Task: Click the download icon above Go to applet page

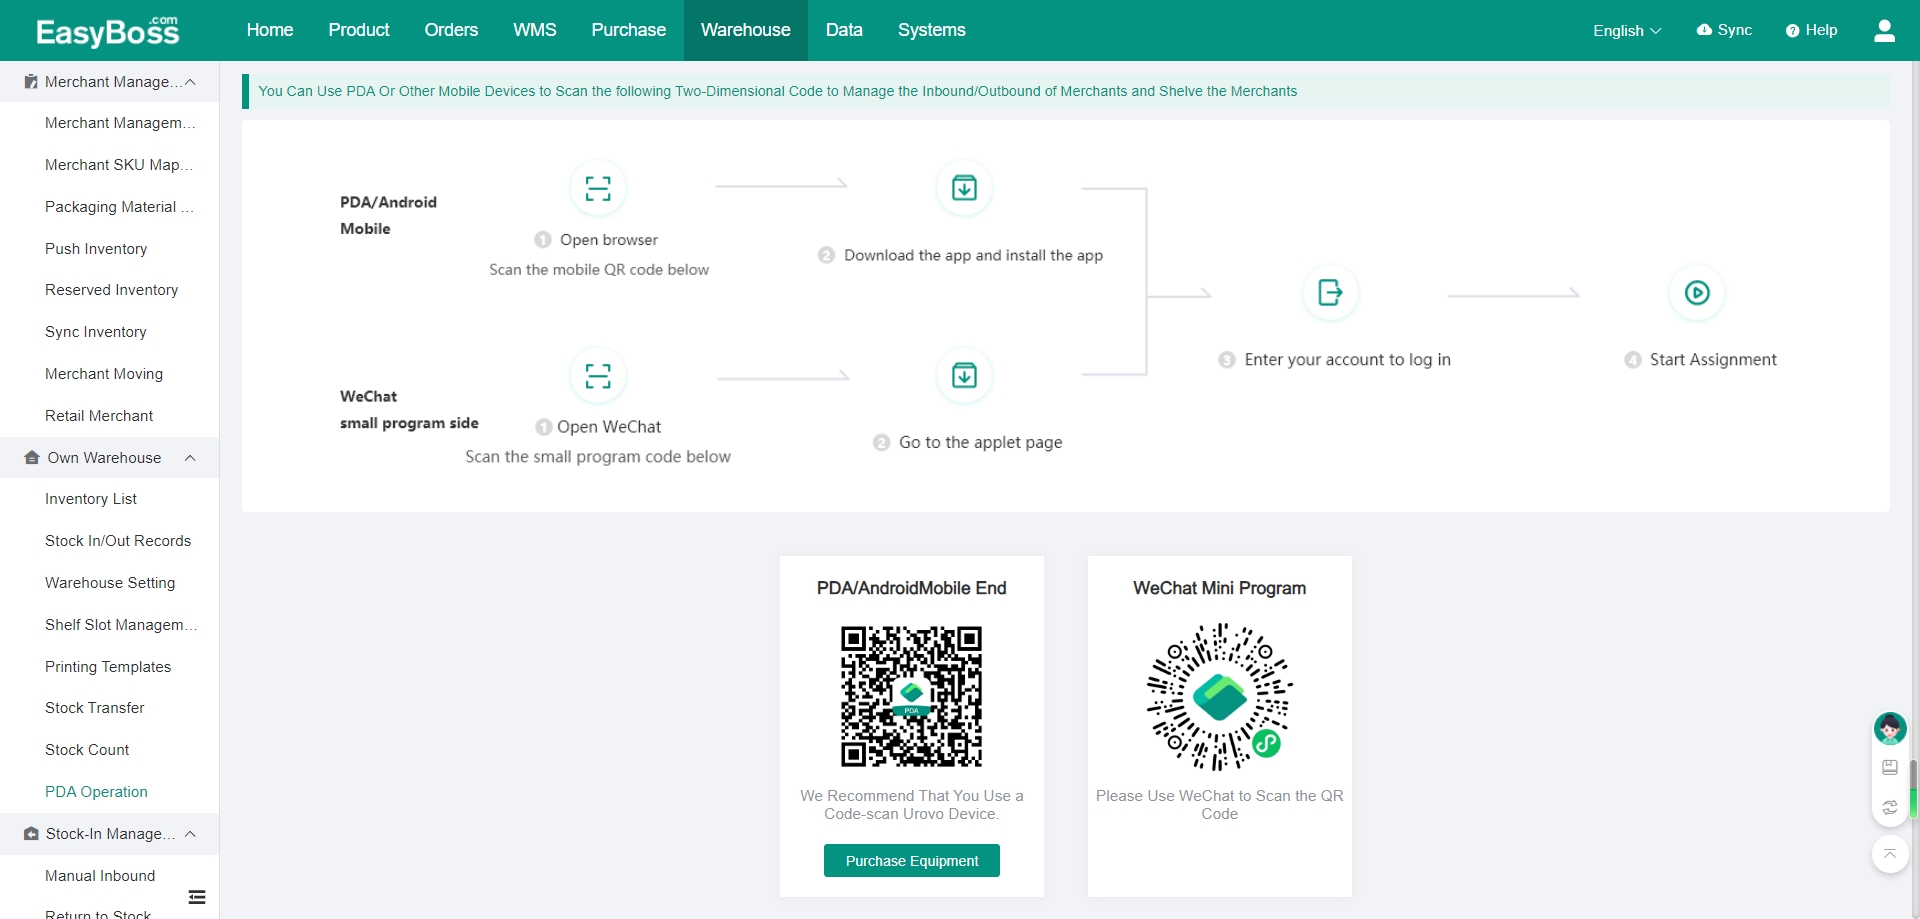Action: [964, 375]
